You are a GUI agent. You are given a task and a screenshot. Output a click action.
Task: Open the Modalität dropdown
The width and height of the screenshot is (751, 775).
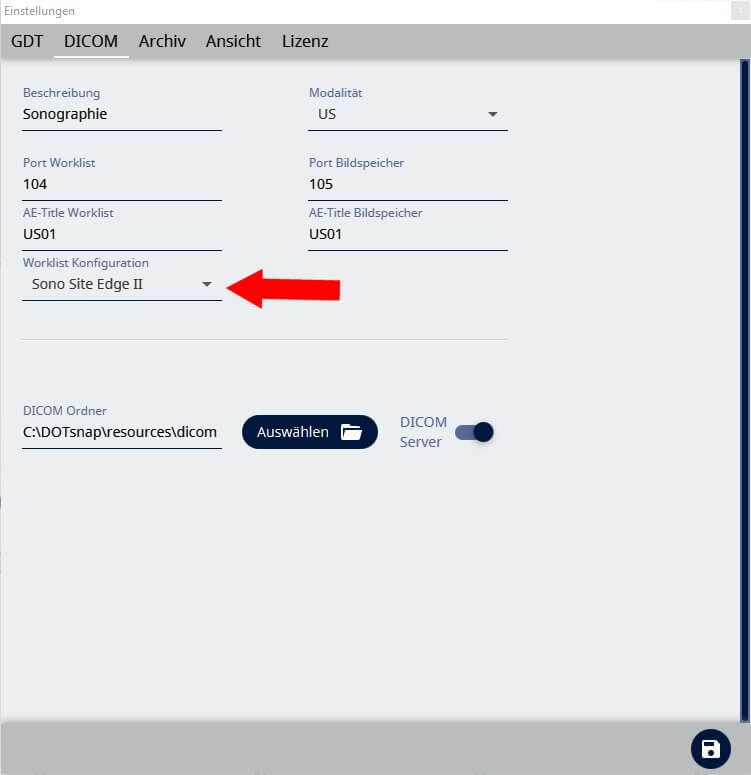coord(407,114)
